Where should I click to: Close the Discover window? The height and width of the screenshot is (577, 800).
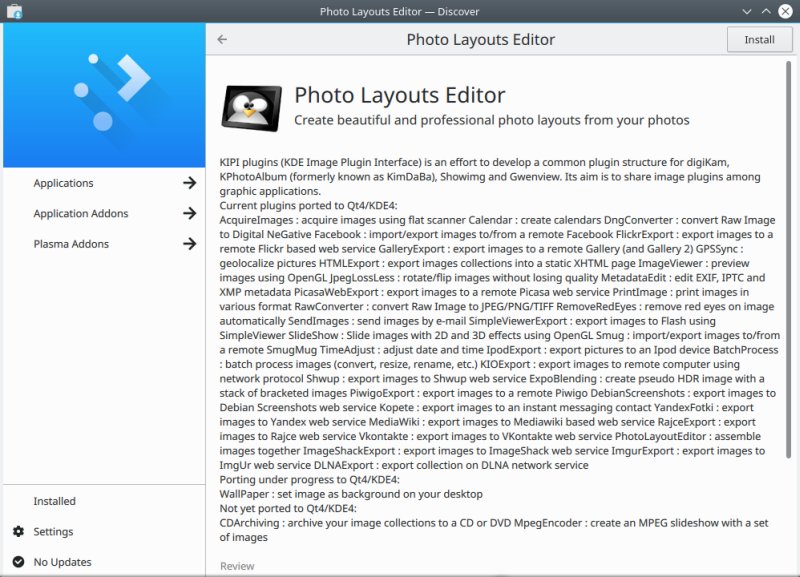(785, 11)
